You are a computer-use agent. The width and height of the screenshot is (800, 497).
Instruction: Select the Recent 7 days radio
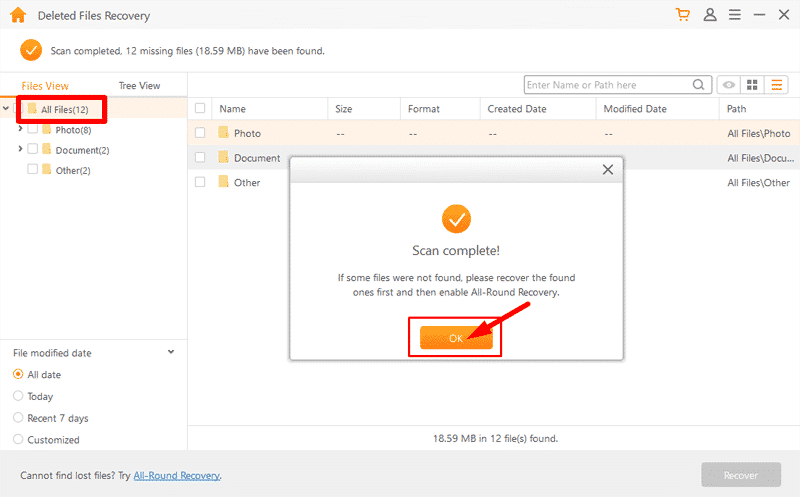[x=18, y=417]
